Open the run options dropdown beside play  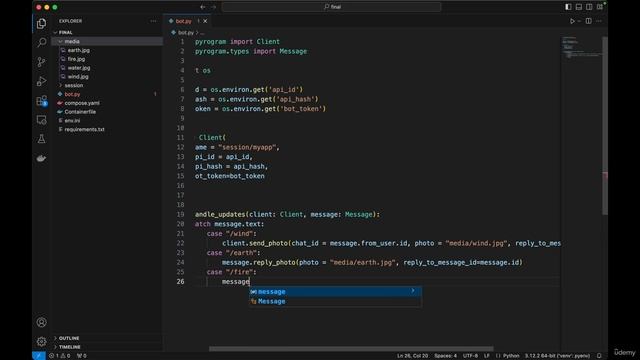click(579, 21)
